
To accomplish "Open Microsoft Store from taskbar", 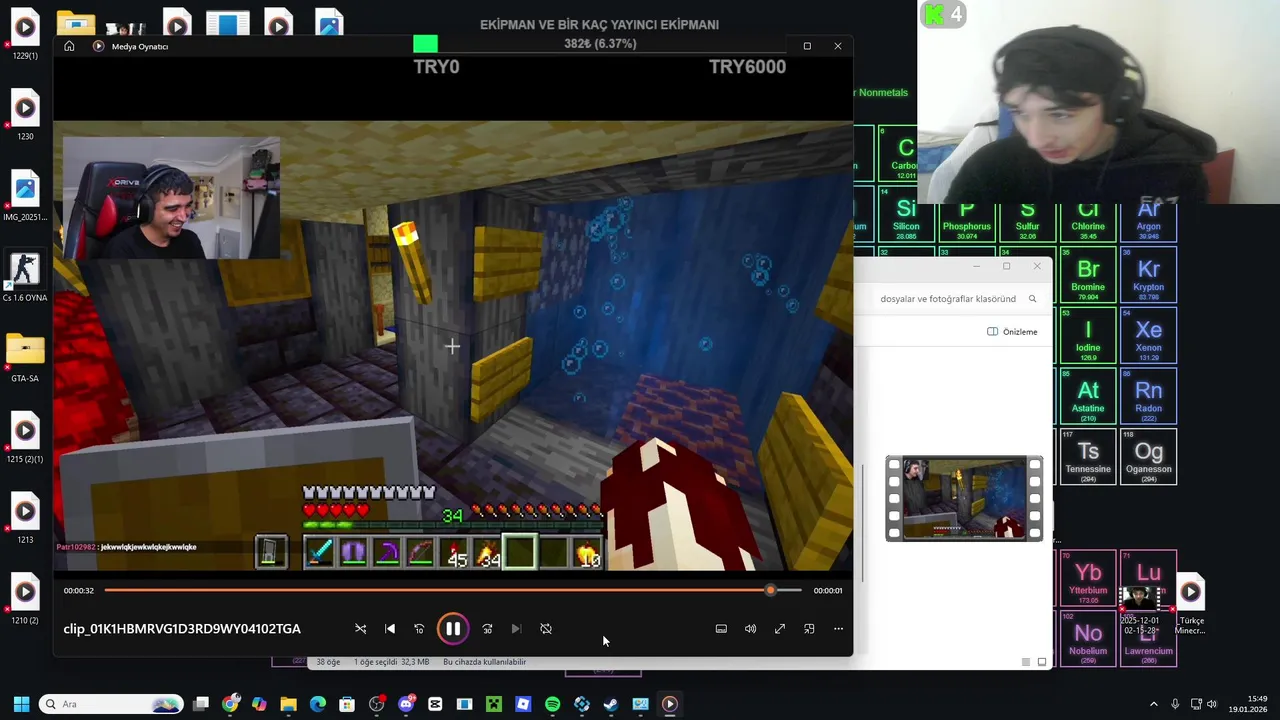I will [347, 704].
